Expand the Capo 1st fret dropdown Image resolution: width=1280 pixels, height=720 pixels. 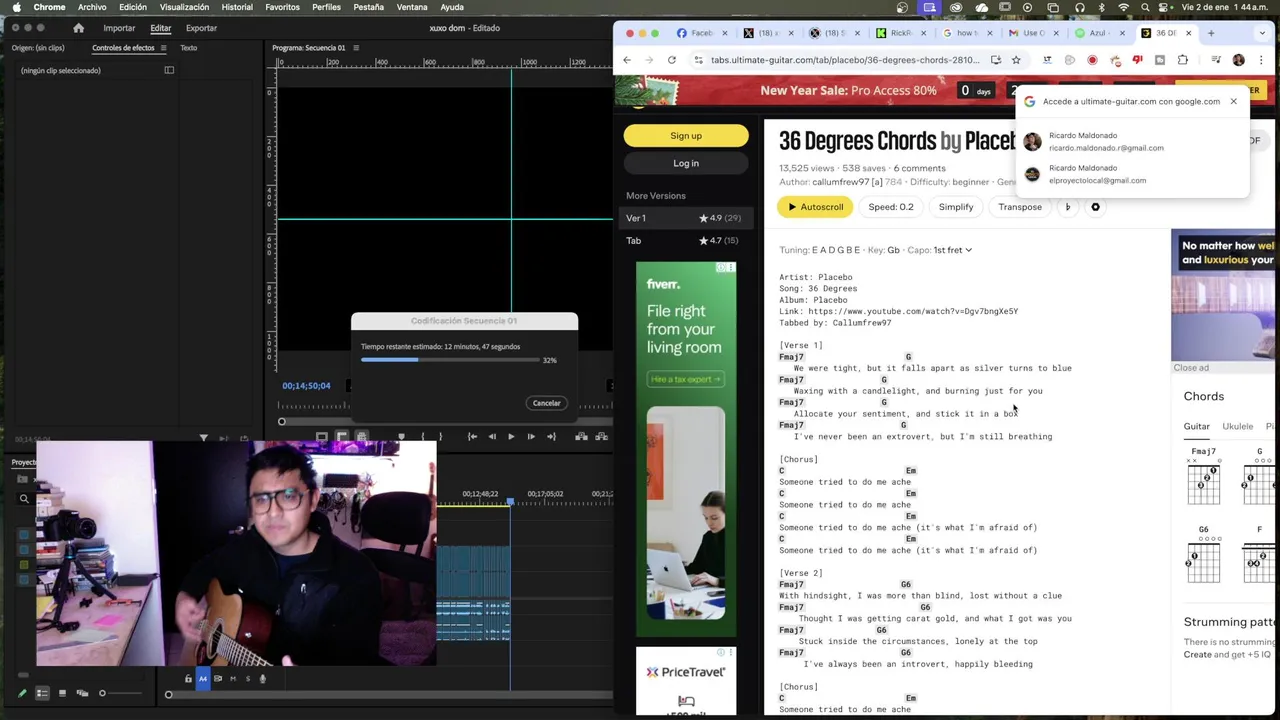click(x=952, y=250)
